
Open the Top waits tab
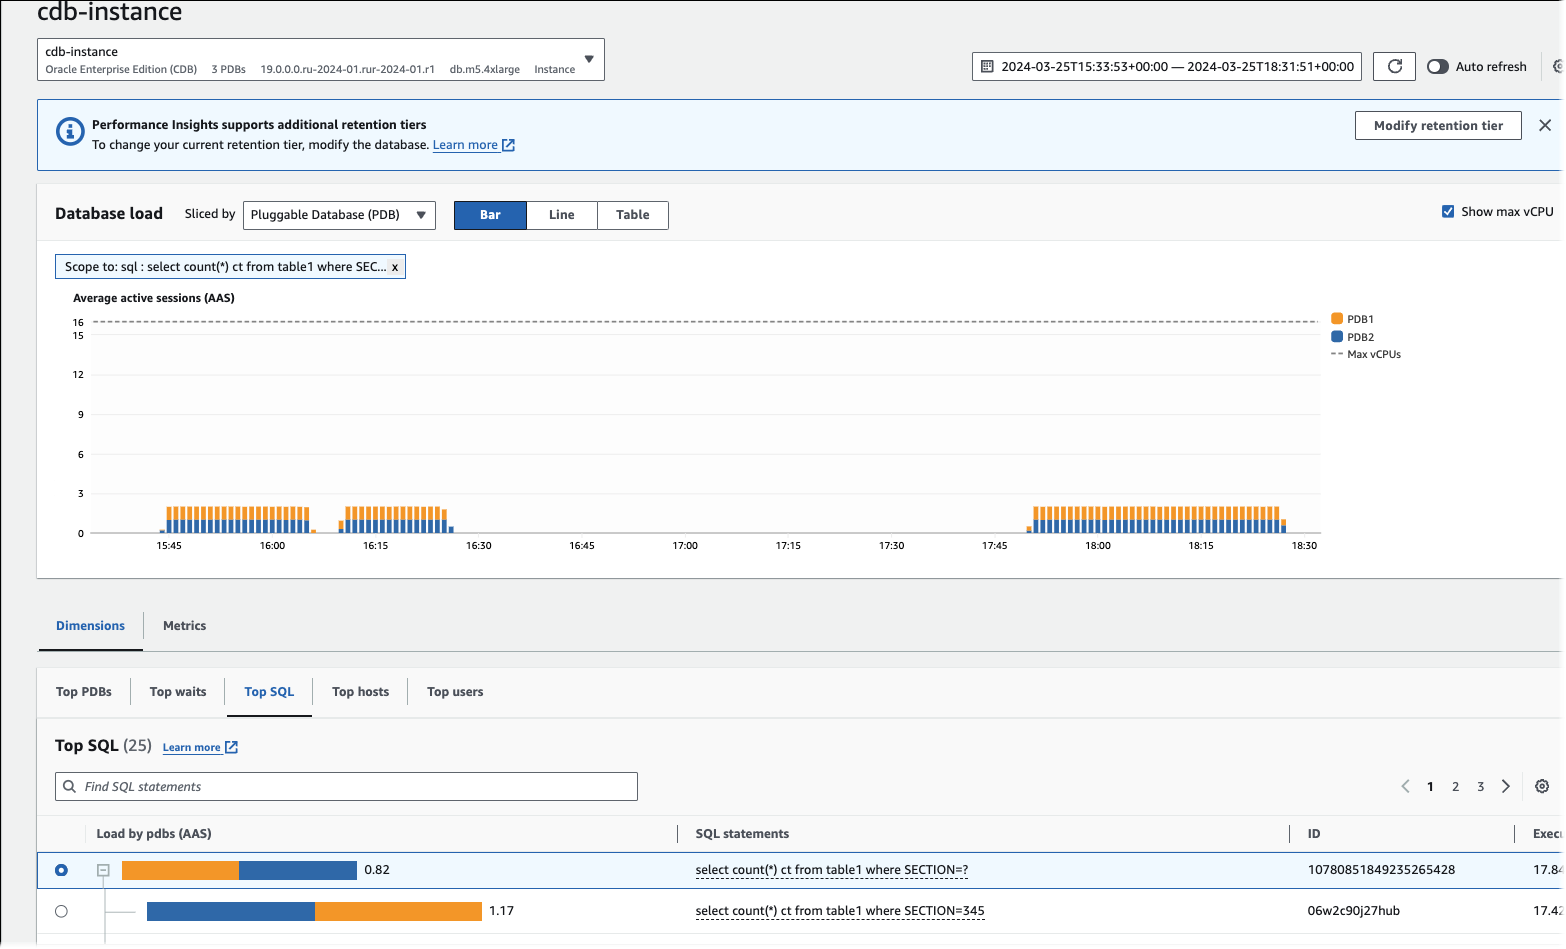177,691
